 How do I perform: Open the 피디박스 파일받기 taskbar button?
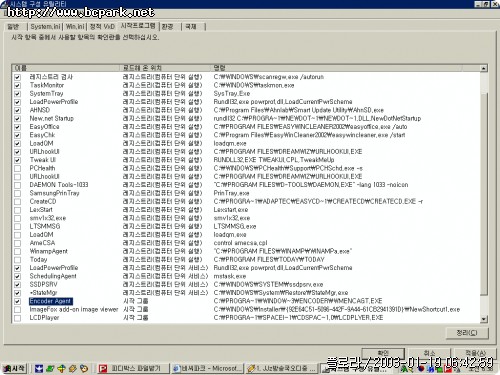tap(132, 368)
